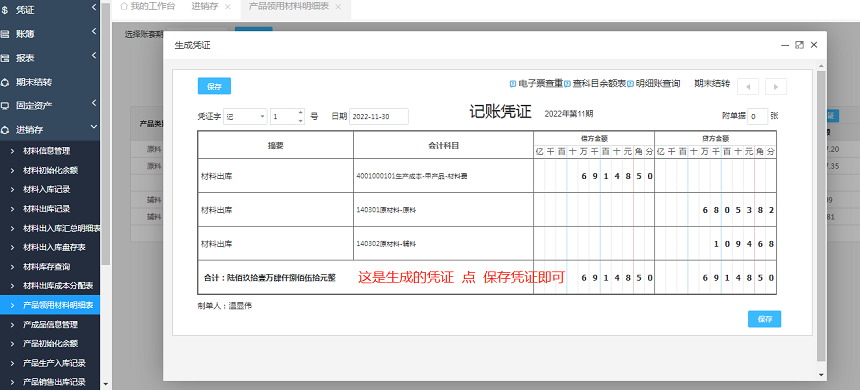Click the sidebar scroll down arrow

point(105,385)
